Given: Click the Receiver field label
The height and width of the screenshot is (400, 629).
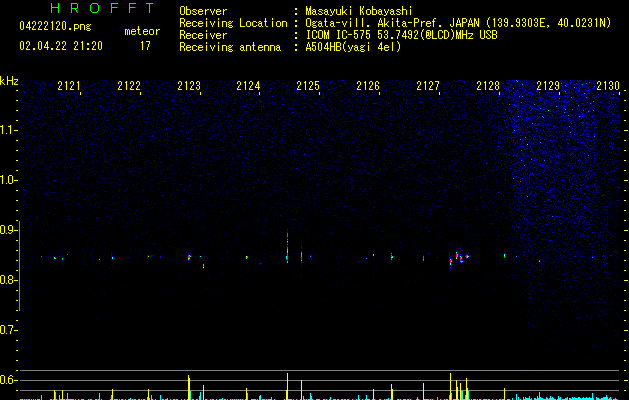Looking at the screenshot, I should pos(203,35).
